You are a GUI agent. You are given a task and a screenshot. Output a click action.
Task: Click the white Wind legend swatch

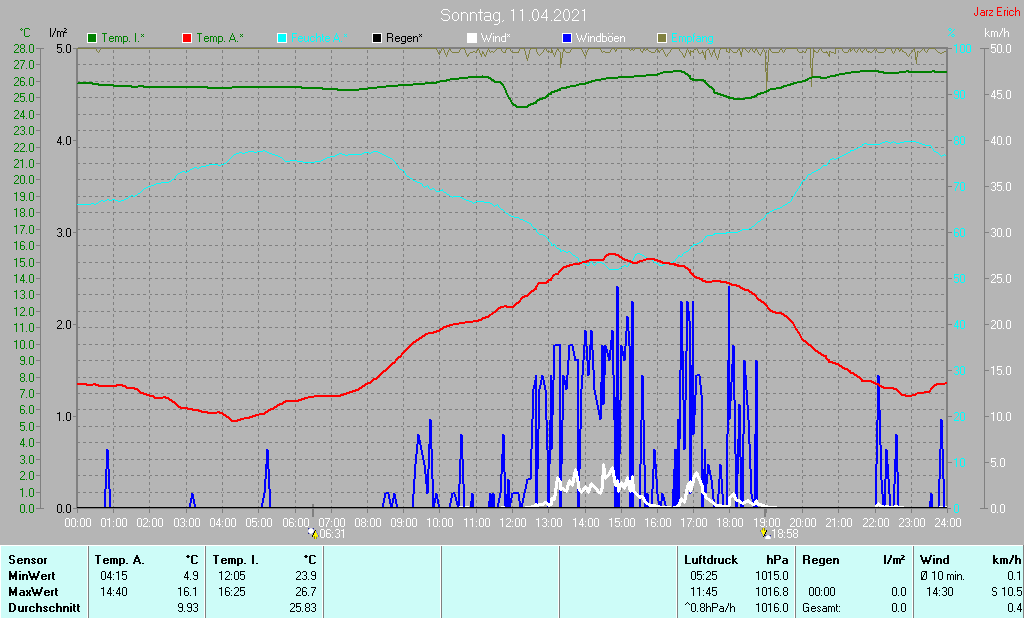click(x=472, y=38)
